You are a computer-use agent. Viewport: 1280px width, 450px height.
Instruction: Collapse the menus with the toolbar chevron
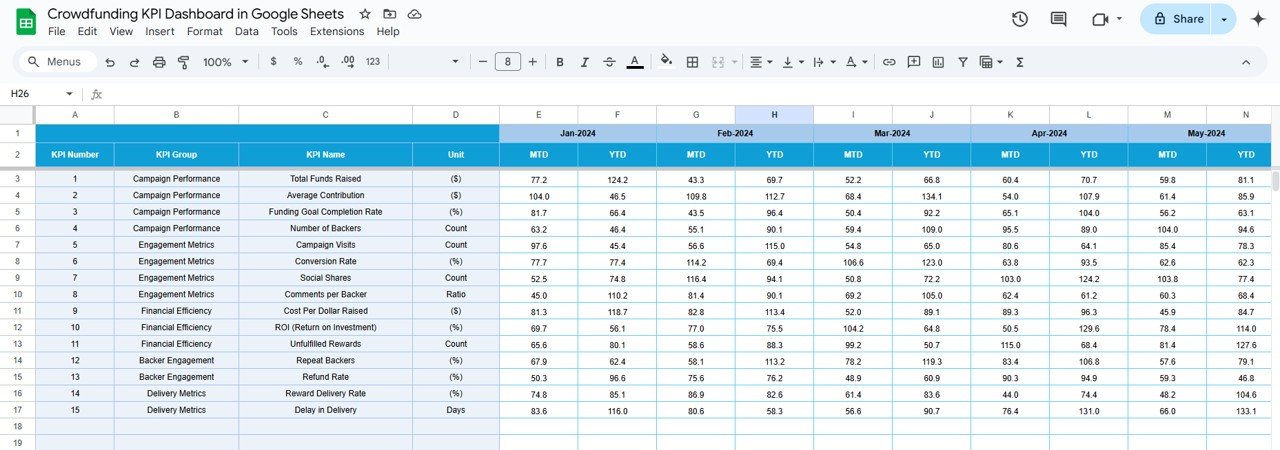tap(1246, 62)
